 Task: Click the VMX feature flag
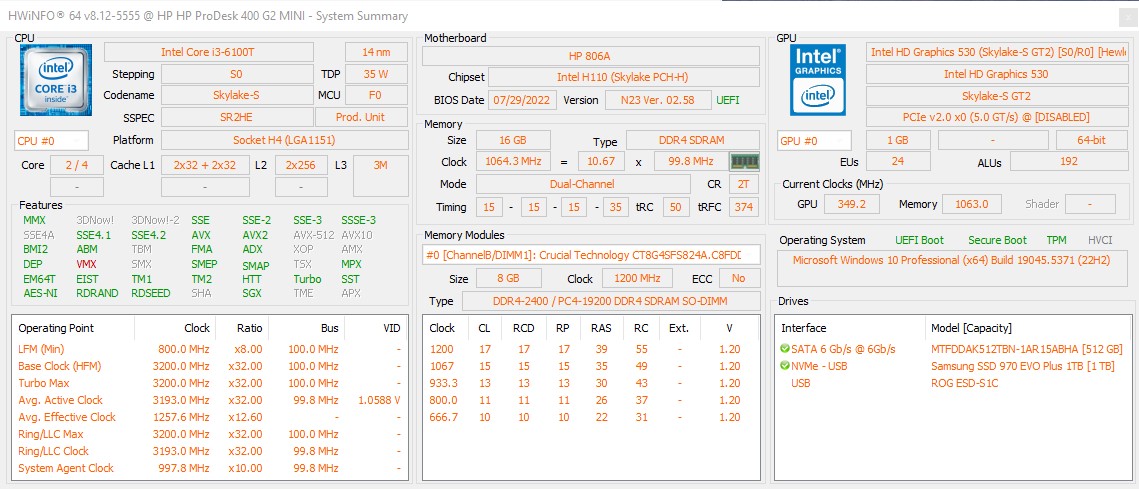(x=86, y=264)
